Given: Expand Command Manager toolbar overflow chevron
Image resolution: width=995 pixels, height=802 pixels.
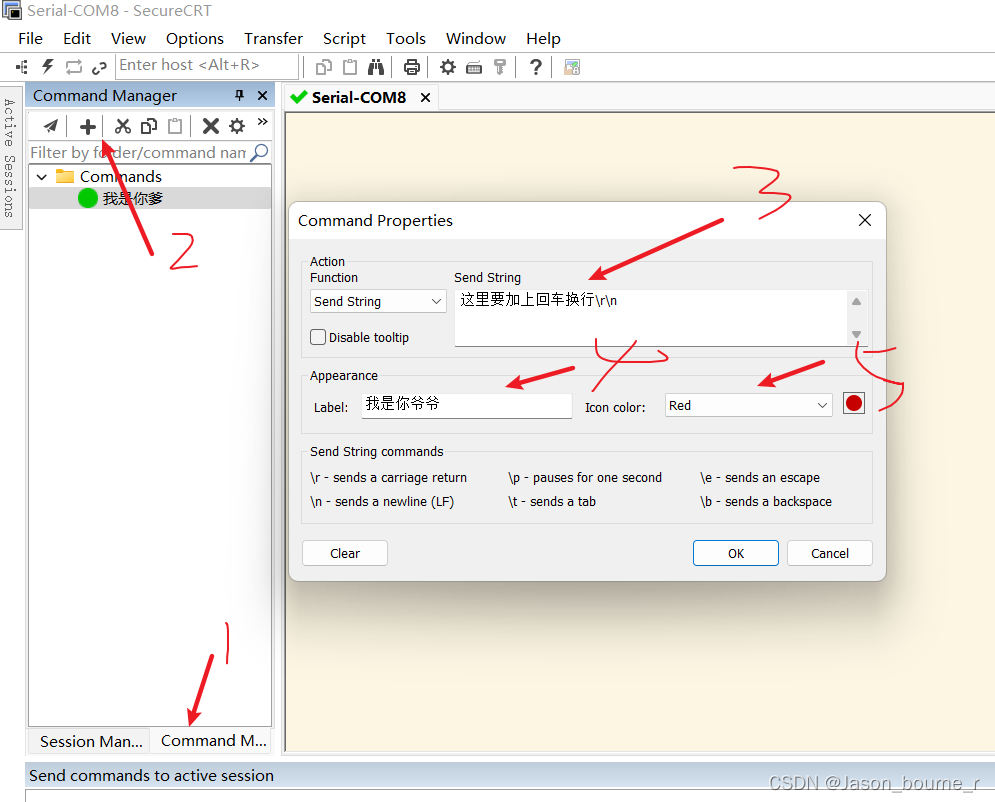Looking at the screenshot, I should 263,121.
